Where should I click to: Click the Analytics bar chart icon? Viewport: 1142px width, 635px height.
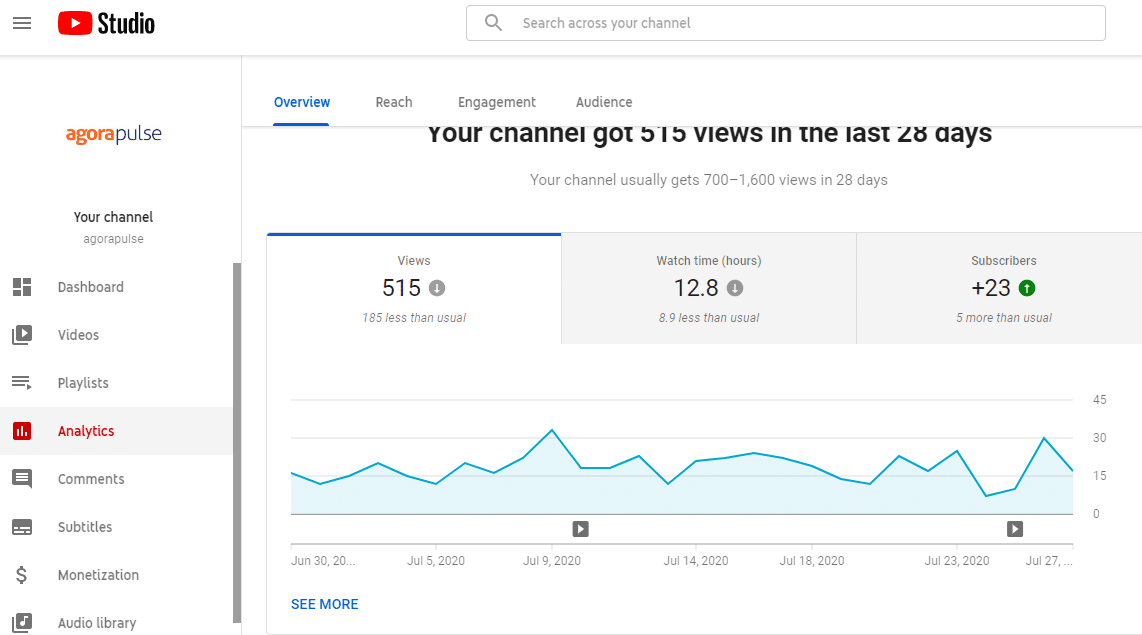pos(22,431)
